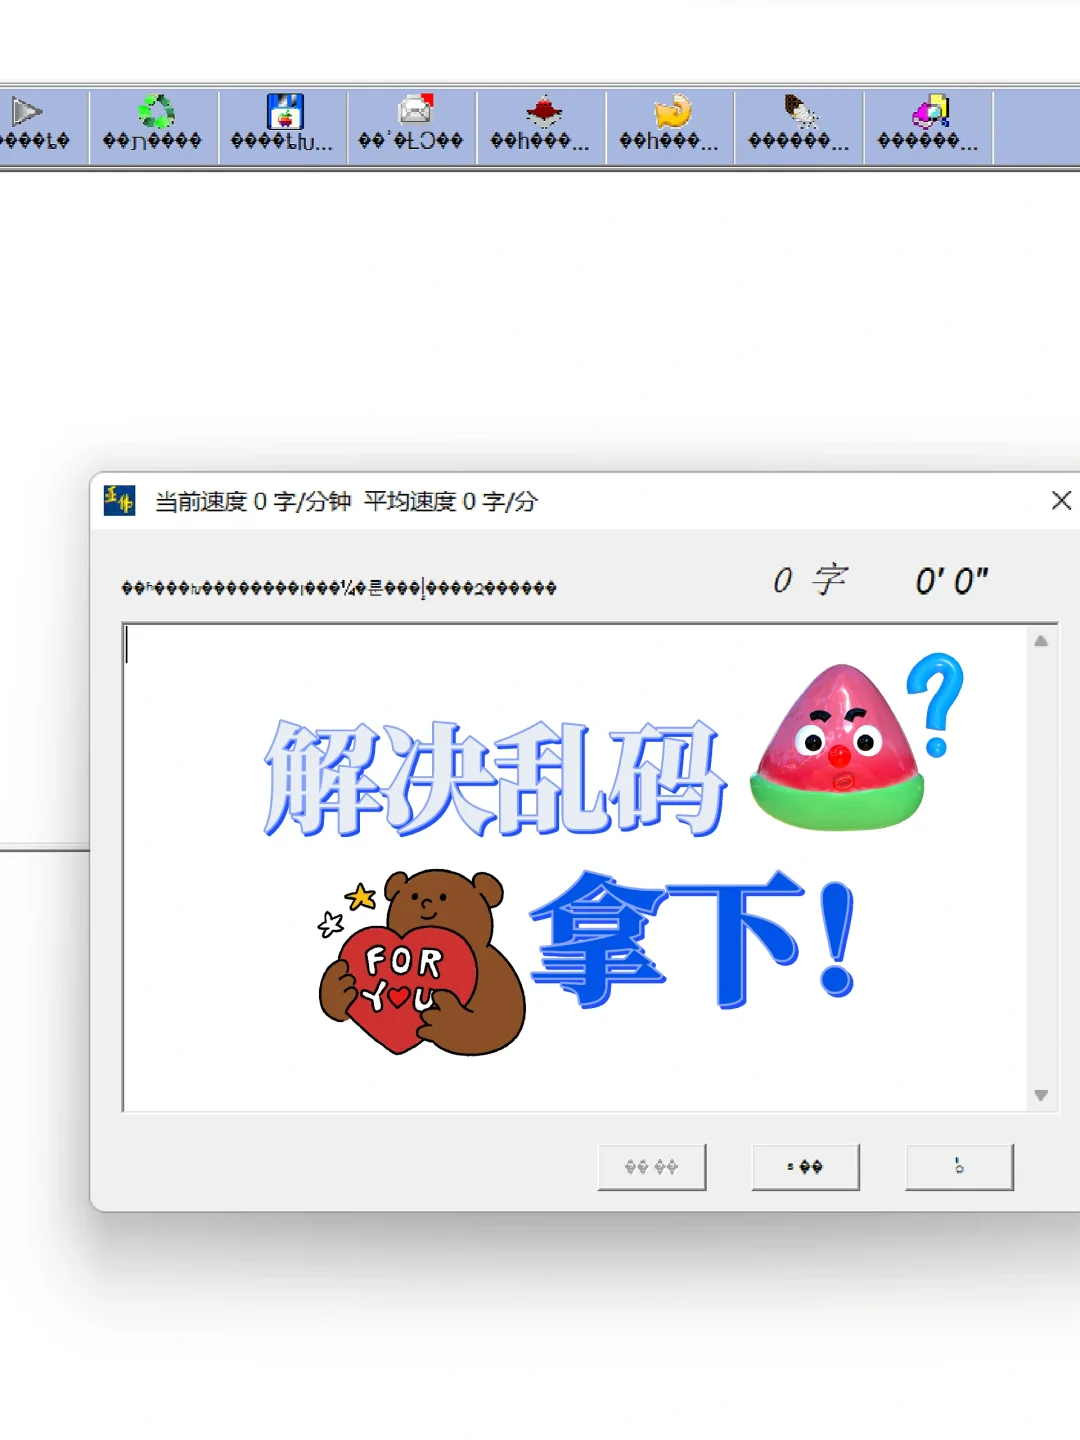1080x1440 pixels.
Task: Click the green recycle/restart toolbar icon
Action: pyautogui.click(x=157, y=110)
